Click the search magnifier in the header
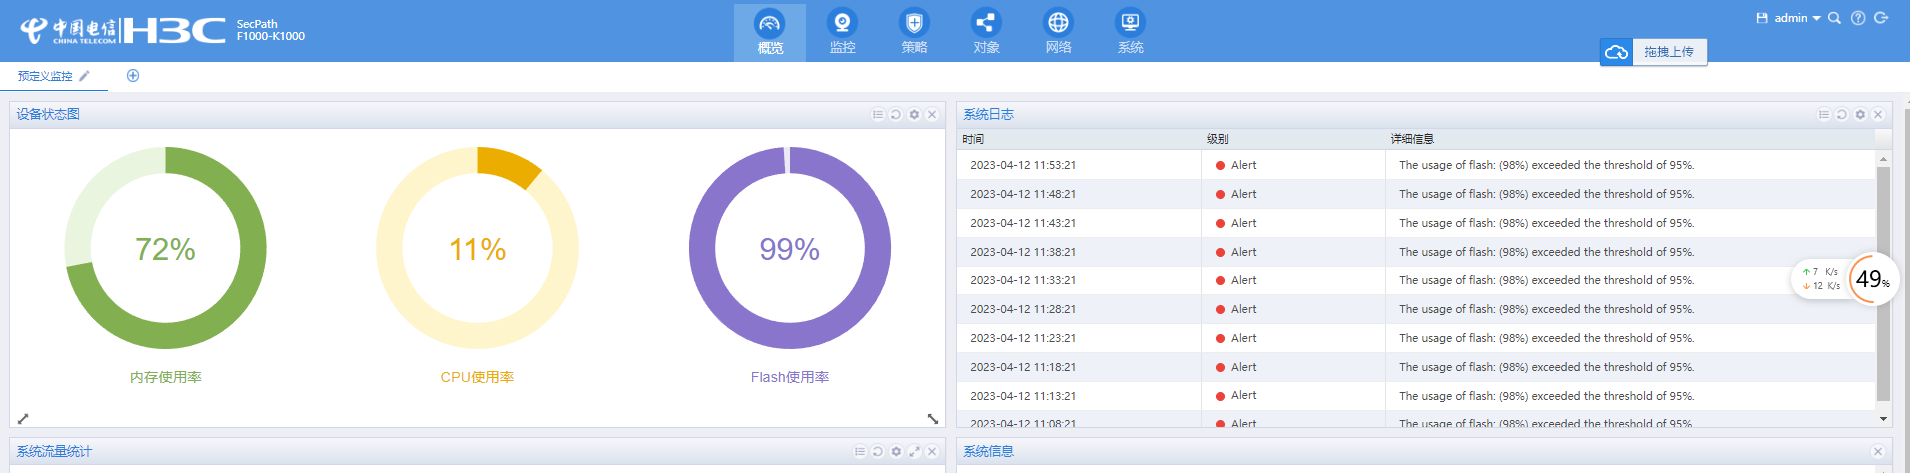 (x=1834, y=18)
